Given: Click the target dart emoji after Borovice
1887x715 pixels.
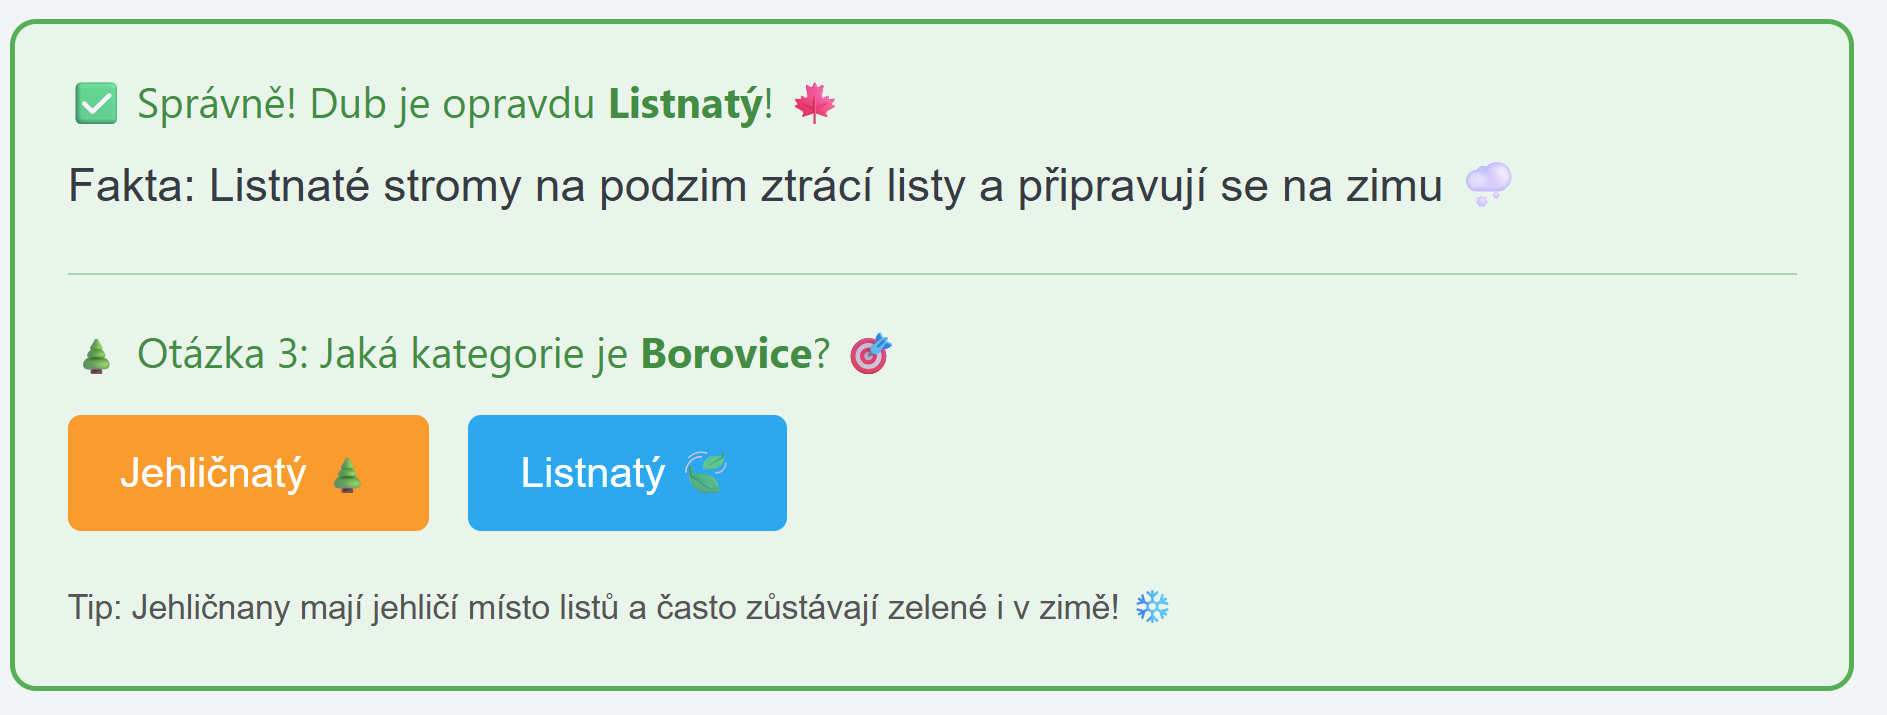Looking at the screenshot, I should pyautogui.click(x=870, y=353).
